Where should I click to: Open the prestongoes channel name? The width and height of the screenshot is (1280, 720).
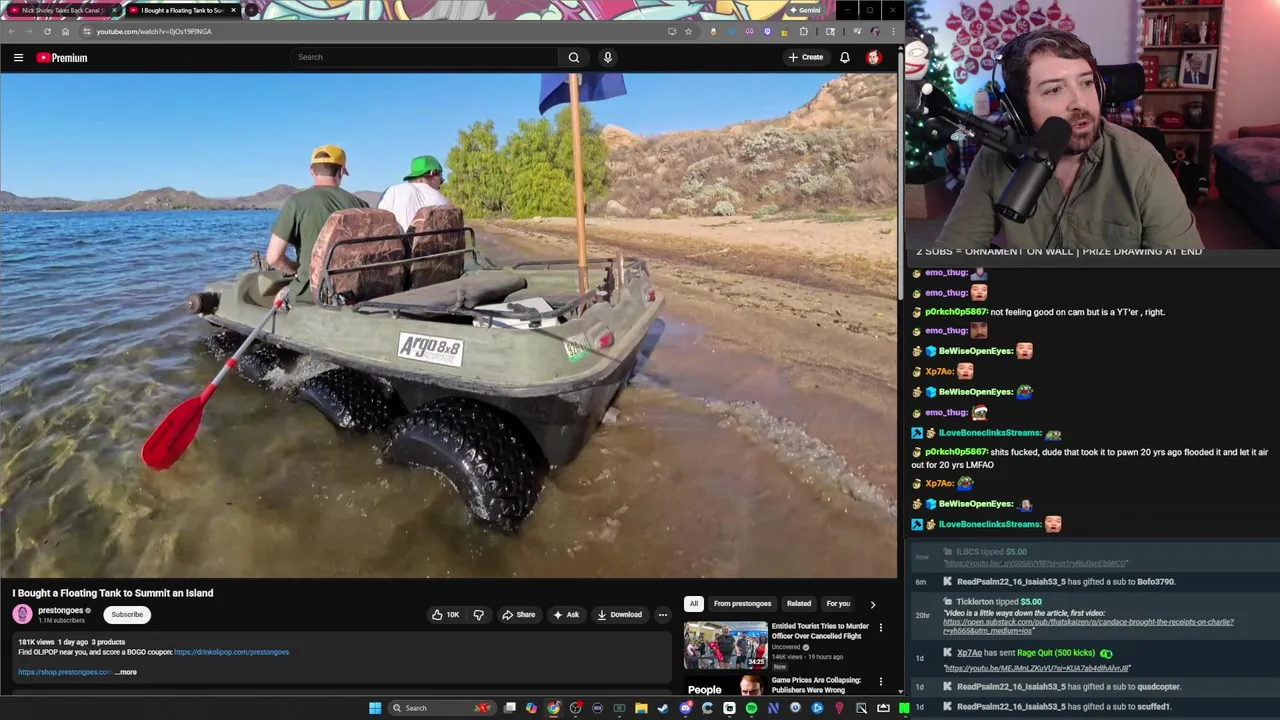pyautogui.click(x=60, y=610)
